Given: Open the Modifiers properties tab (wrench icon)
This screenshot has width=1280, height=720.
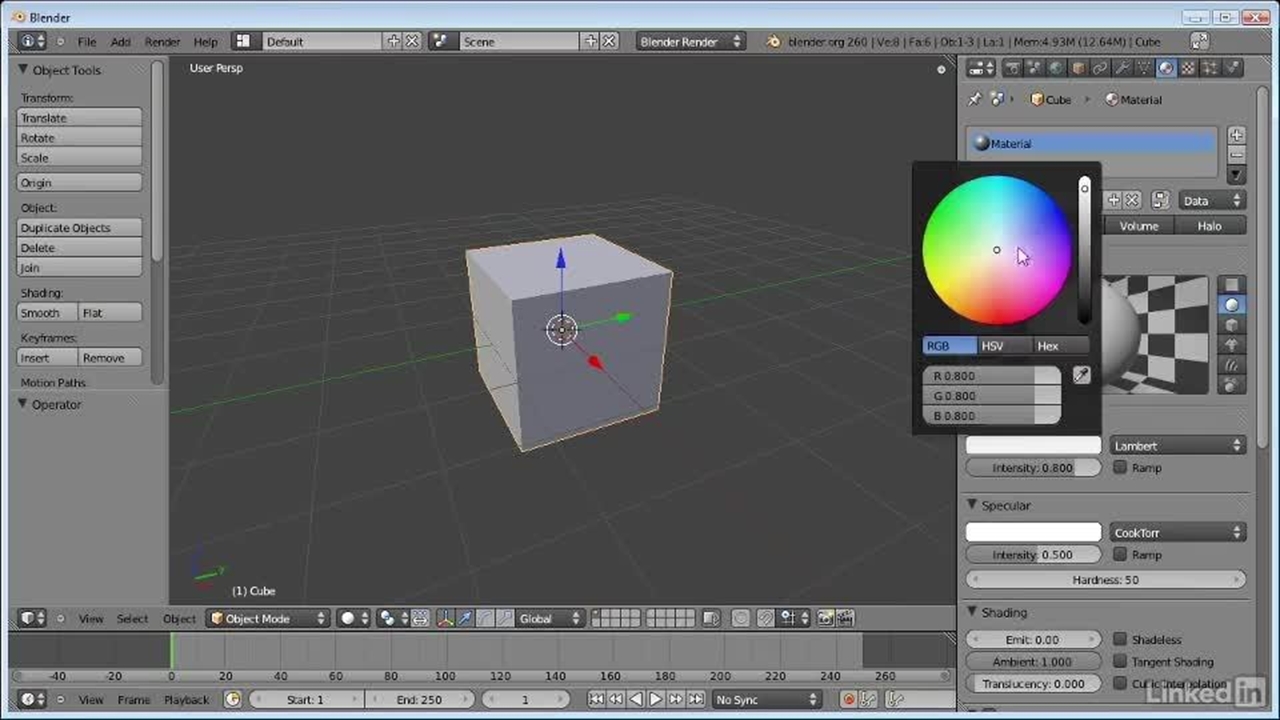Looking at the screenshot, I should pyautogui.click(x=1122, y=68).
